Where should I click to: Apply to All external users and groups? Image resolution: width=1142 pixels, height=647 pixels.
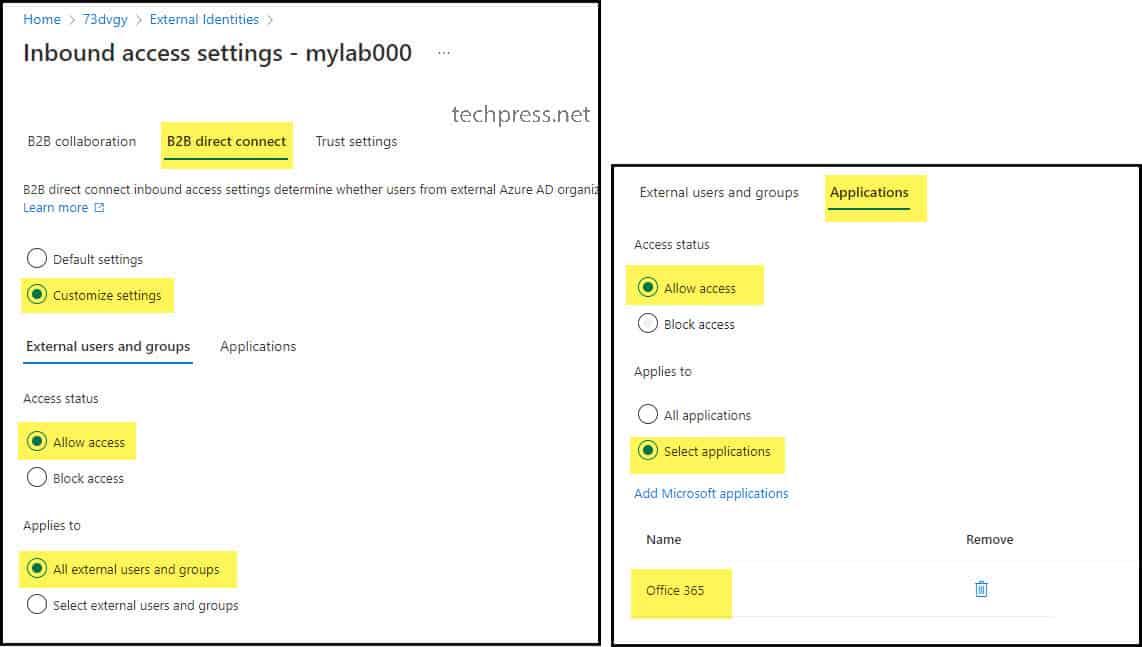click(37, 568)
